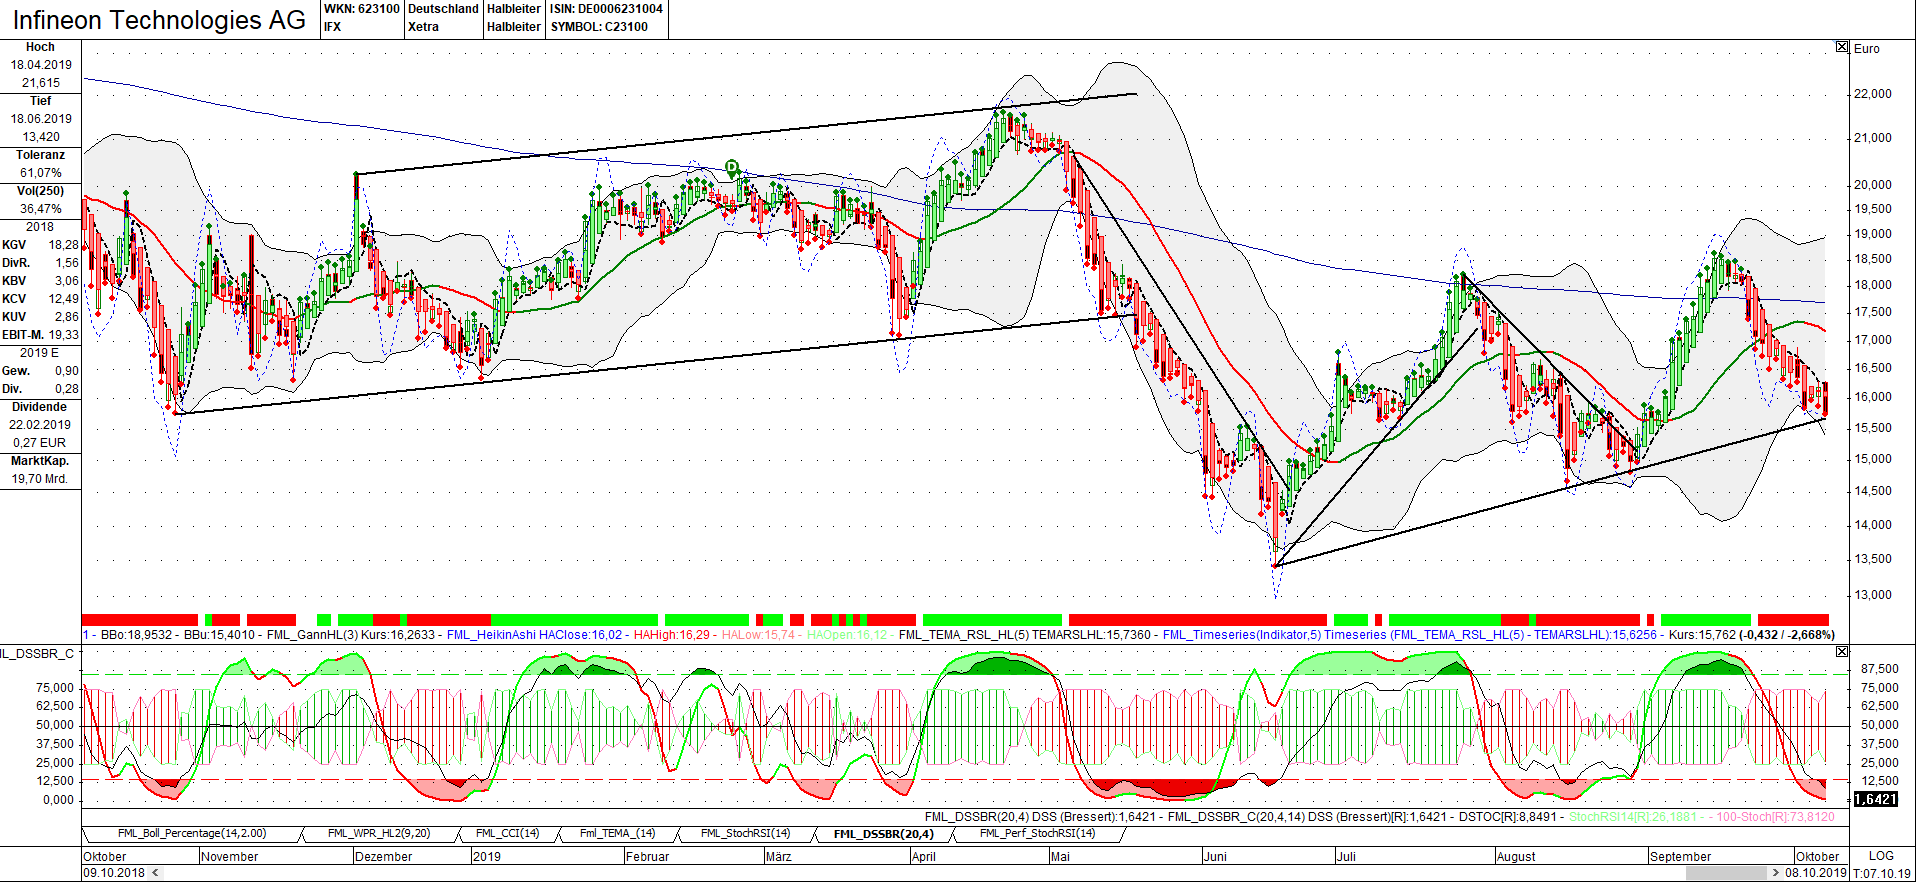
Task: Click the 87,500 indicator axis label
Action: tap(1879, 669)
